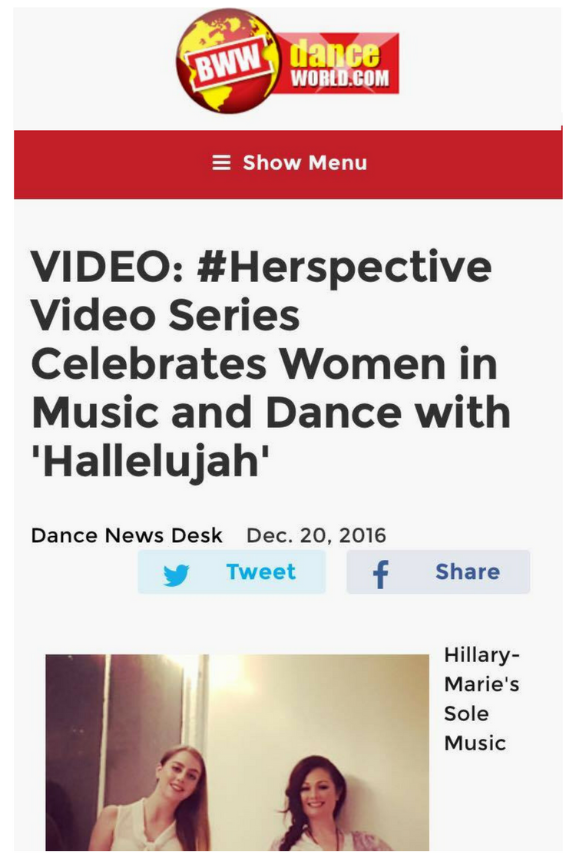Tap the Tweet button label
576x857 pixels.
point(261,572)
